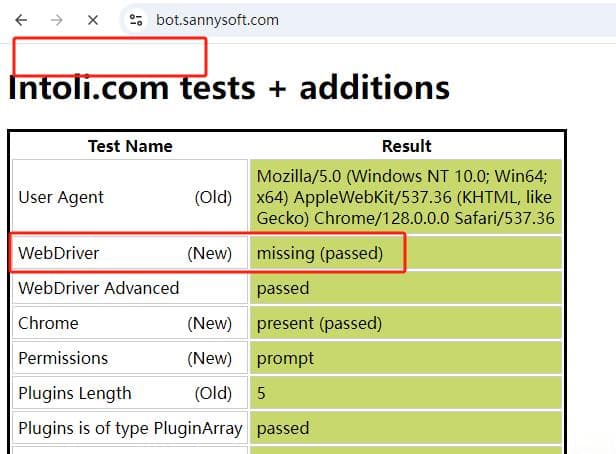Click the Permissions (New) row label
616x454 pixels.
(x=130, y=358)
